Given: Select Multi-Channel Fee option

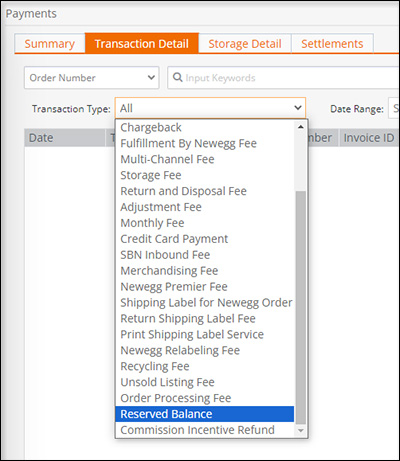Looking at the screenshot, I should coord(205,159).
